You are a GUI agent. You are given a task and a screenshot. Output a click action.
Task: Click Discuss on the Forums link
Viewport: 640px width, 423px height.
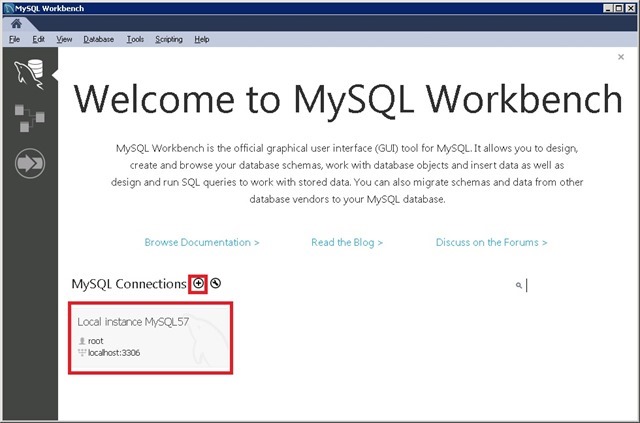[x=491, y=242]
